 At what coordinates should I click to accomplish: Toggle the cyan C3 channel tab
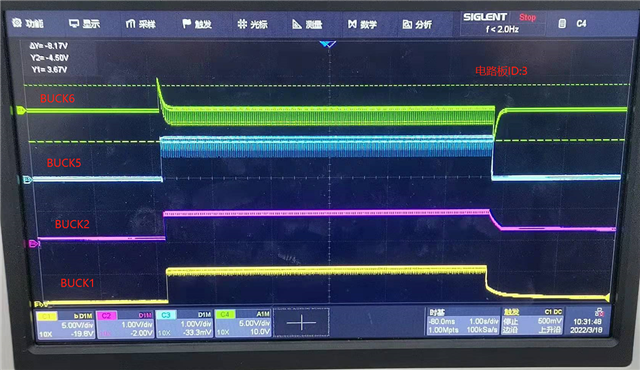click(166, 315)
